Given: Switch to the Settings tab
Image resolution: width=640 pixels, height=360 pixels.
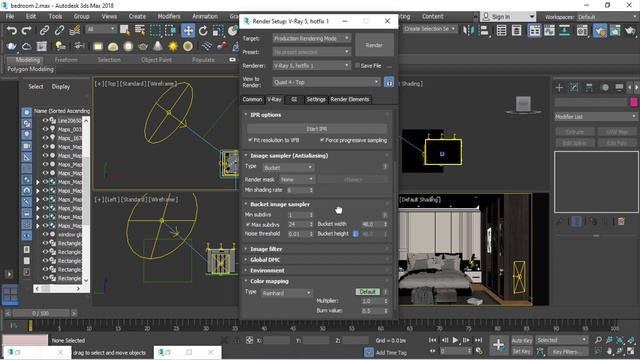Looking at the screenshot, I should 316,99.
